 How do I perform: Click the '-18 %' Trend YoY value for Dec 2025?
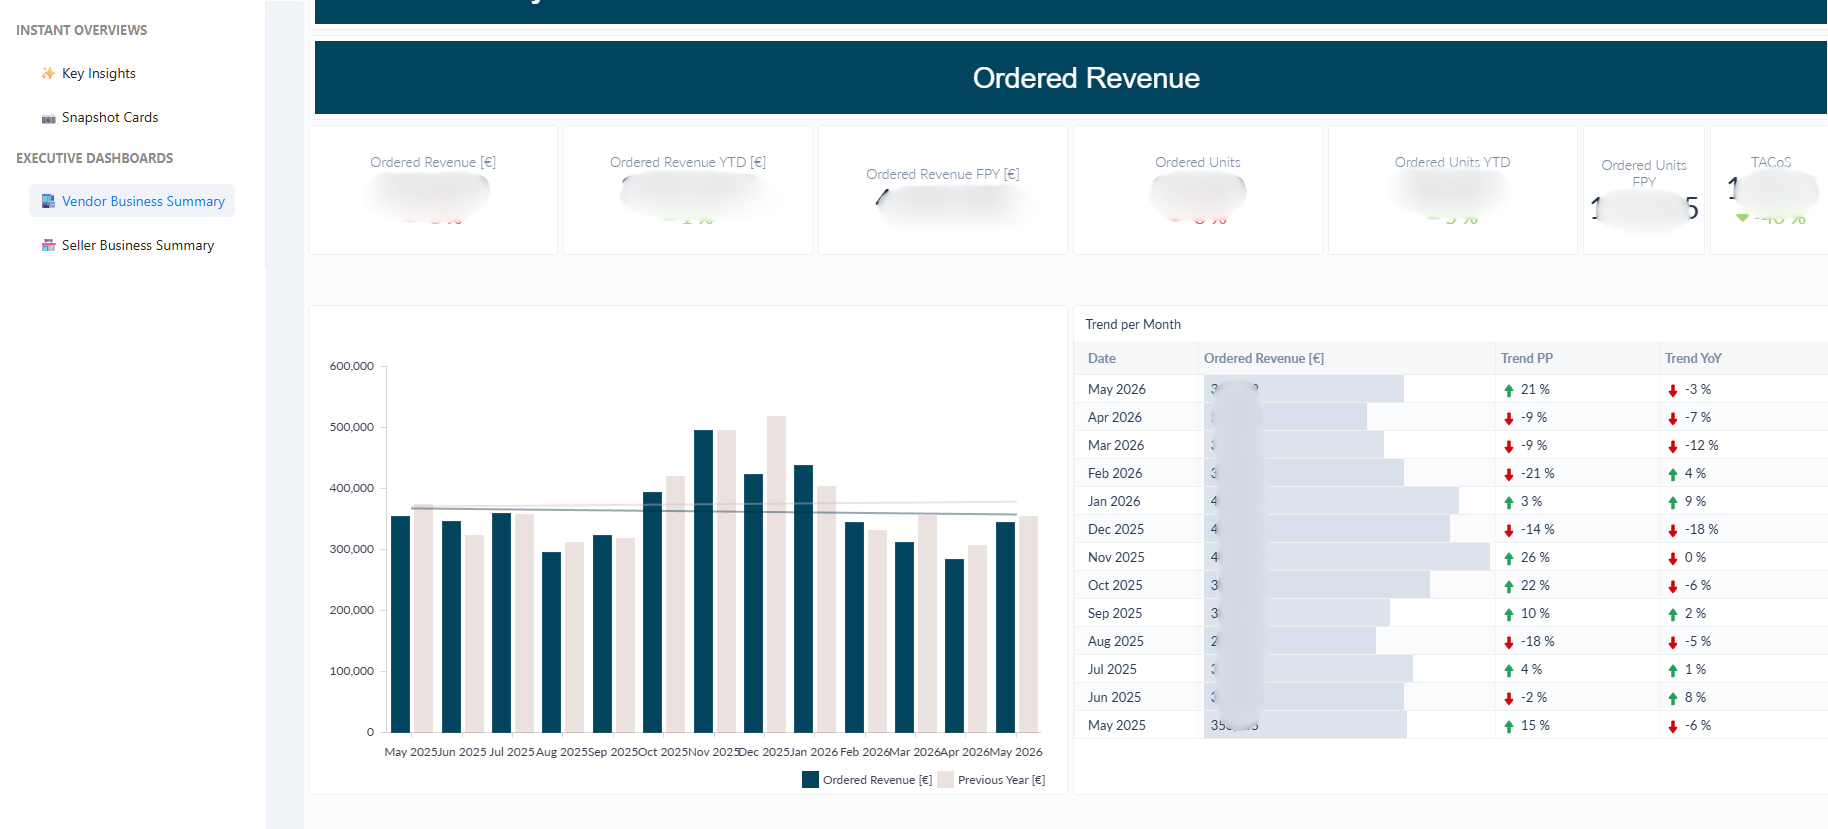(x=1702, y=529)
